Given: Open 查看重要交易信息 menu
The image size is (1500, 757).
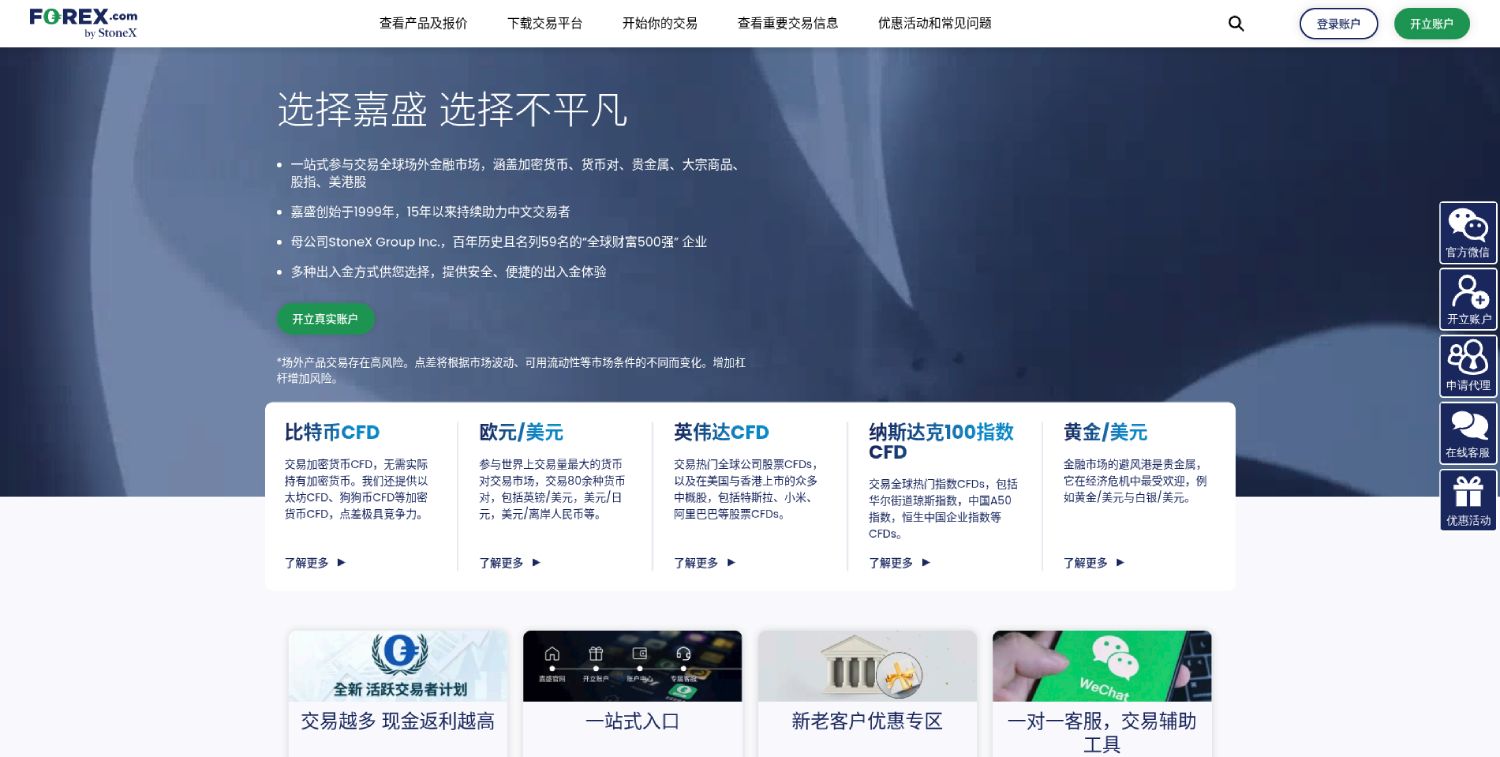Looking at the screenshot, I should 788,23.
